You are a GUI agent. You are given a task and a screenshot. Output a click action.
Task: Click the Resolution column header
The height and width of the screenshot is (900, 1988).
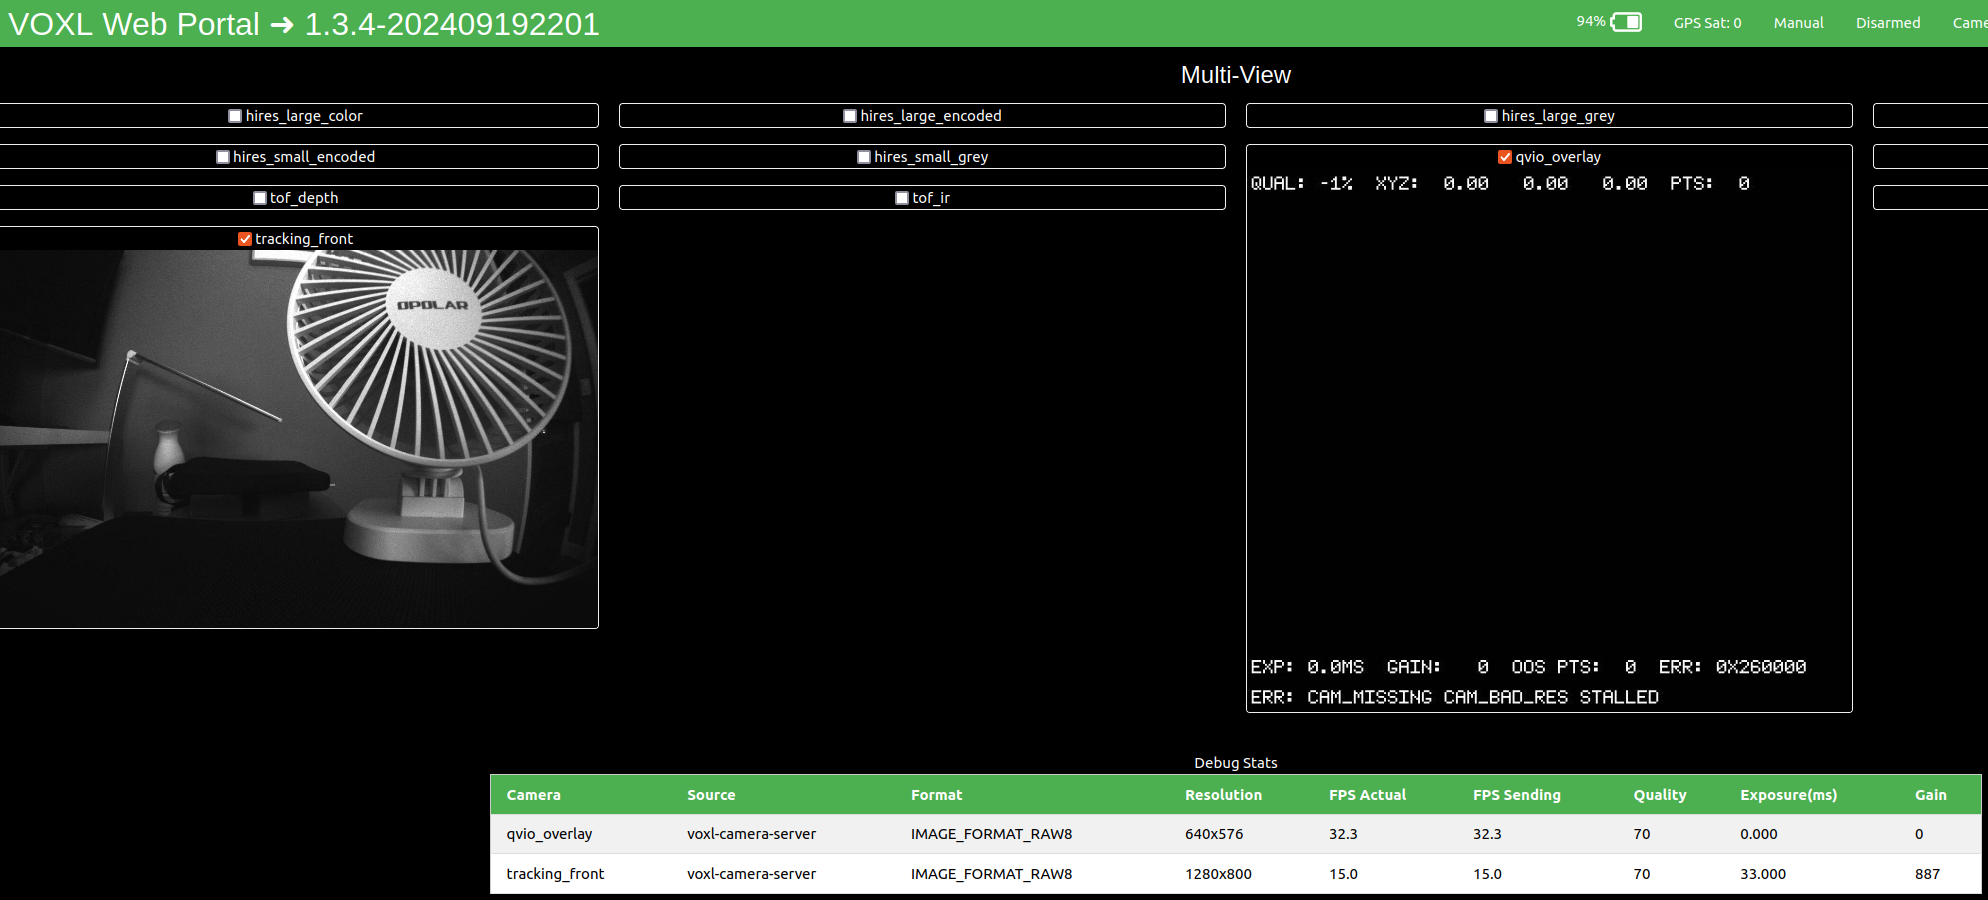click(x=1223, y=795)
